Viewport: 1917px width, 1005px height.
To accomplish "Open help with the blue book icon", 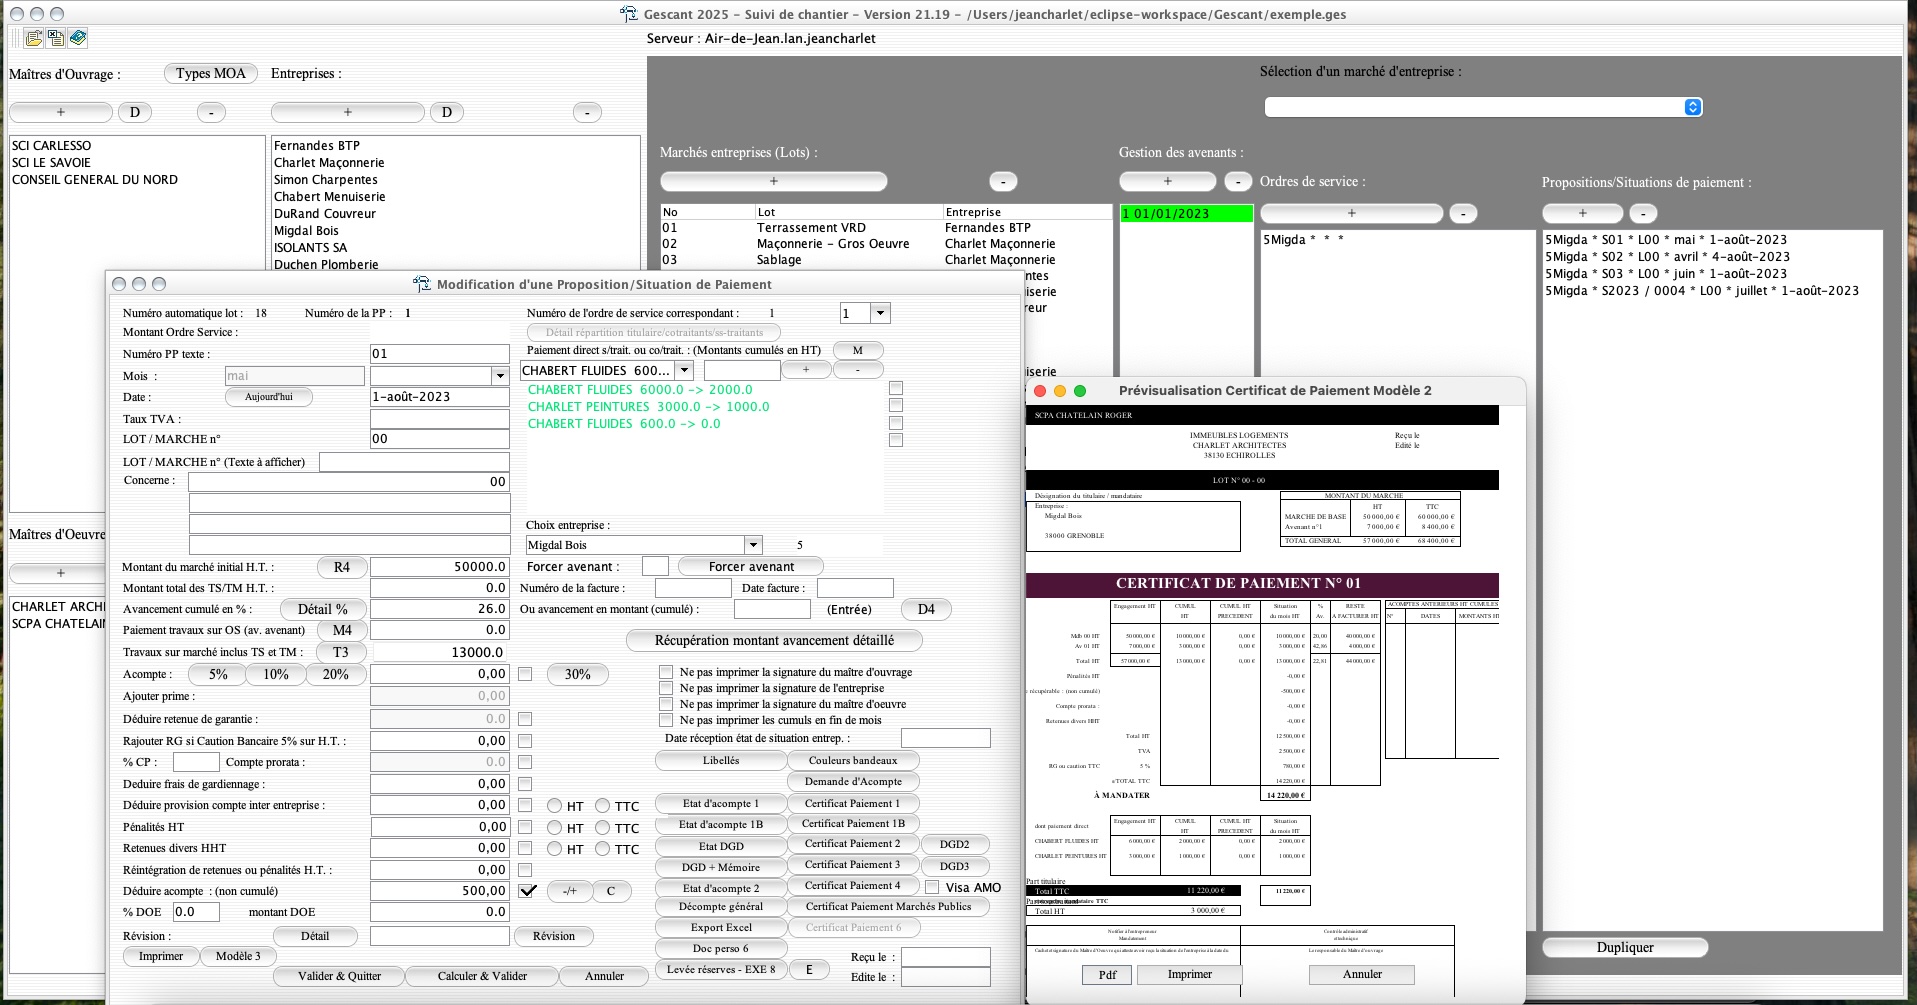I will pos(78,38).
